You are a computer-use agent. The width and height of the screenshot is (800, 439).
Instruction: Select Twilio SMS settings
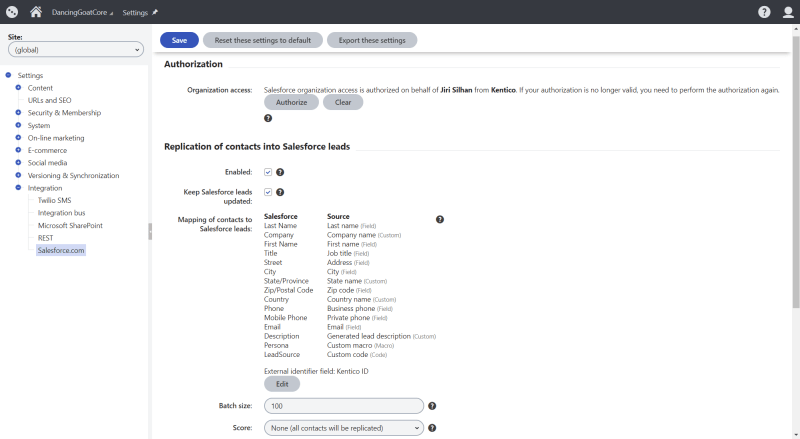pos(55,201)
